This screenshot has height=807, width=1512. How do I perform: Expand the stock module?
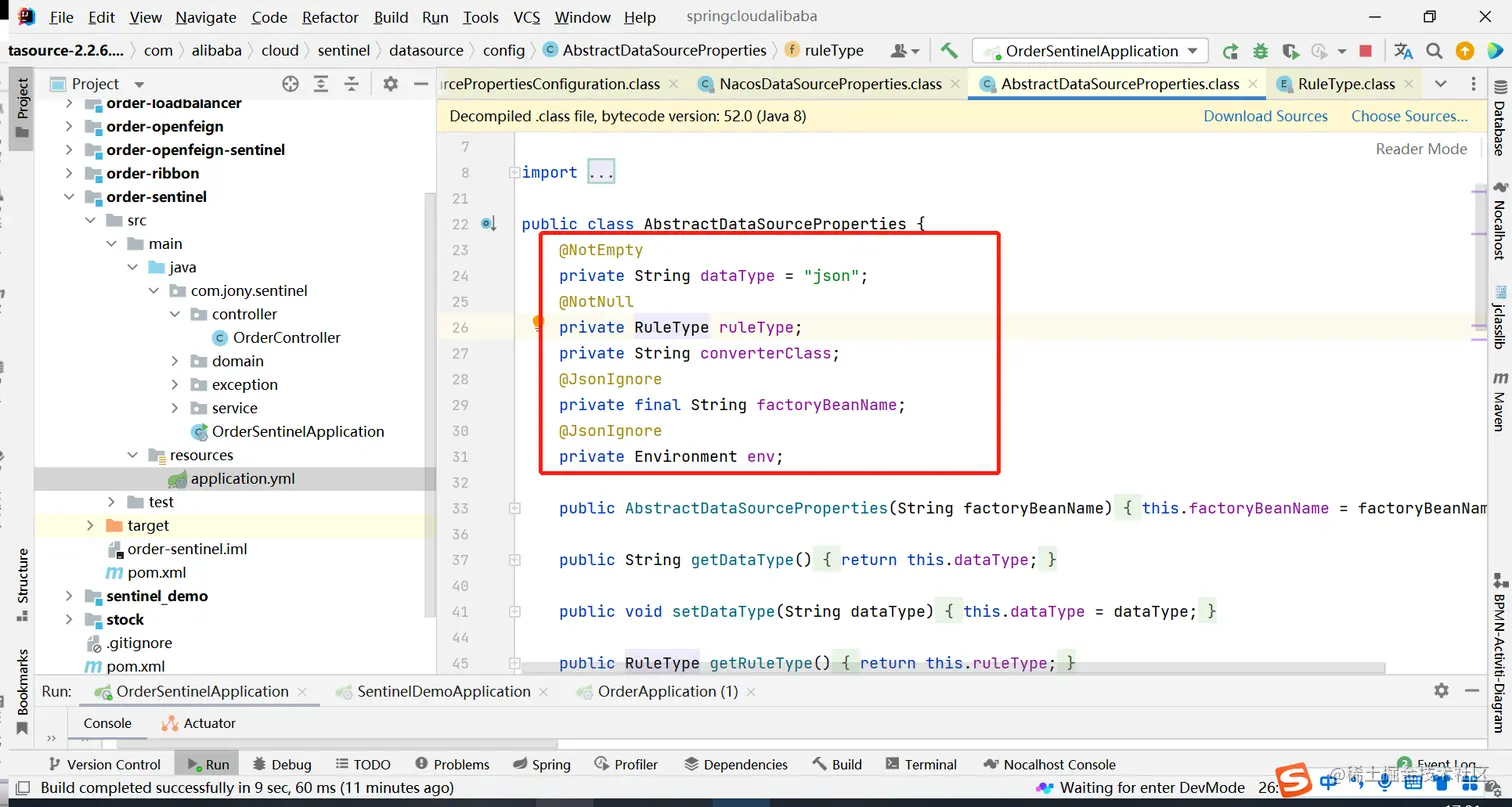tap(69, 619)
